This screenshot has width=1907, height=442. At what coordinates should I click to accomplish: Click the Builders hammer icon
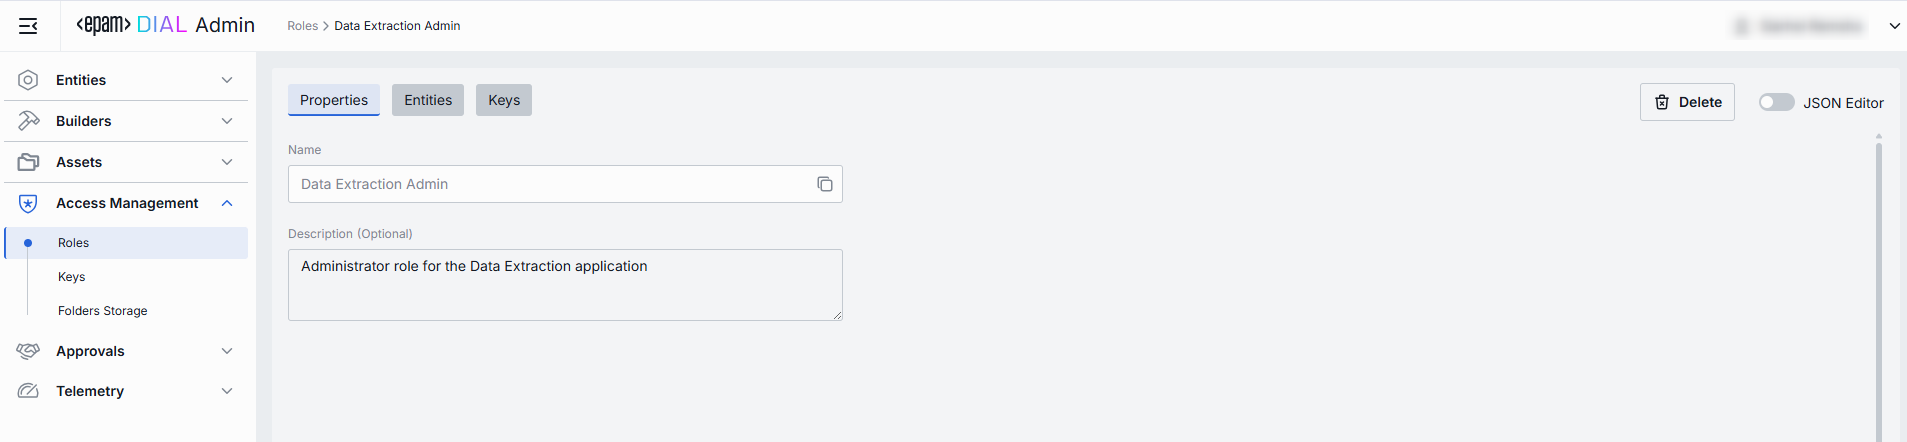(x=28, y=121)
